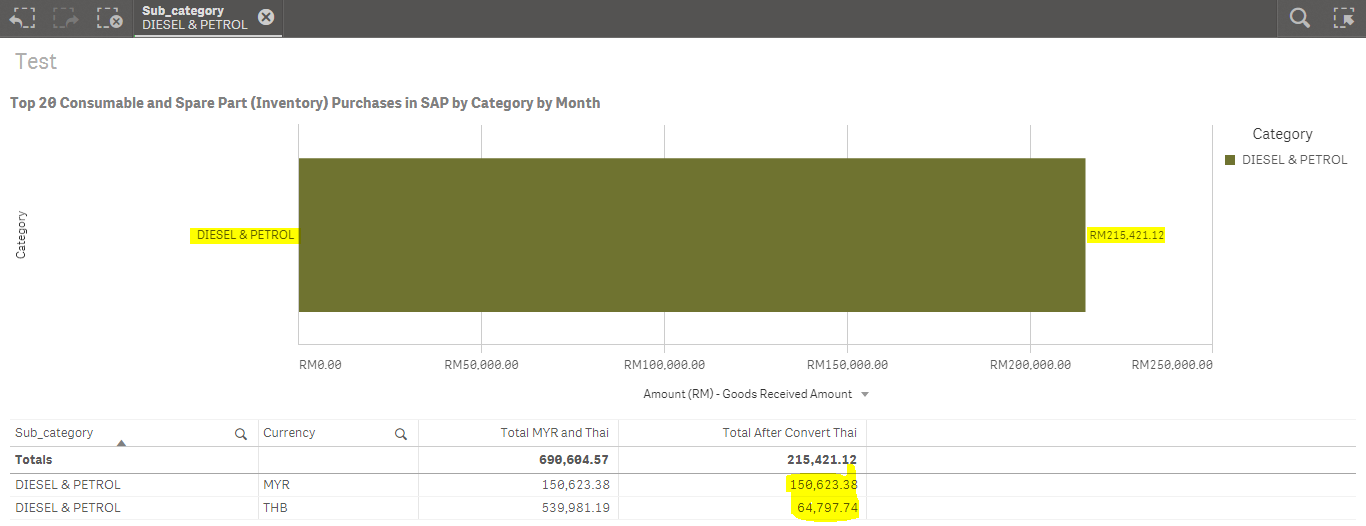The image size is (1366, 526).
Task: Click the Currency column header
Action: pos(289,433)
